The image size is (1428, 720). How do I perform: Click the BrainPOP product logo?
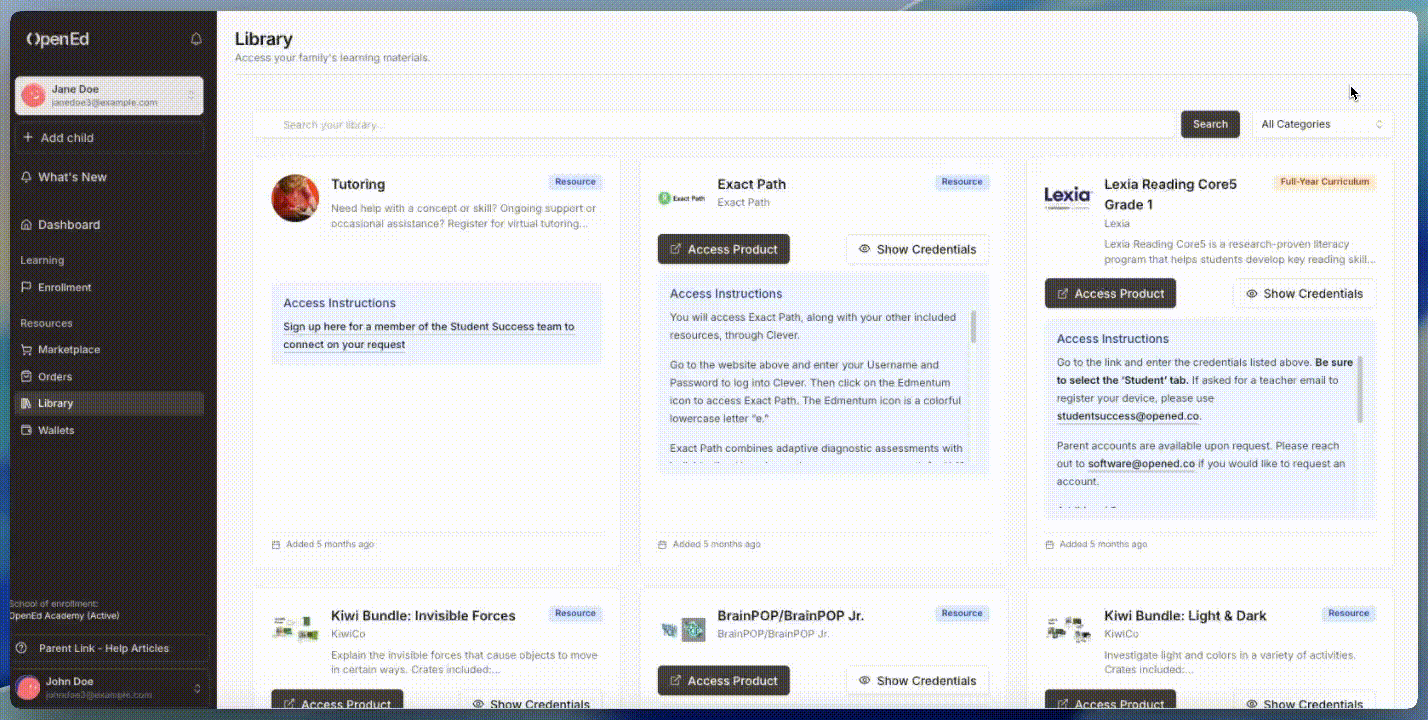681,629
